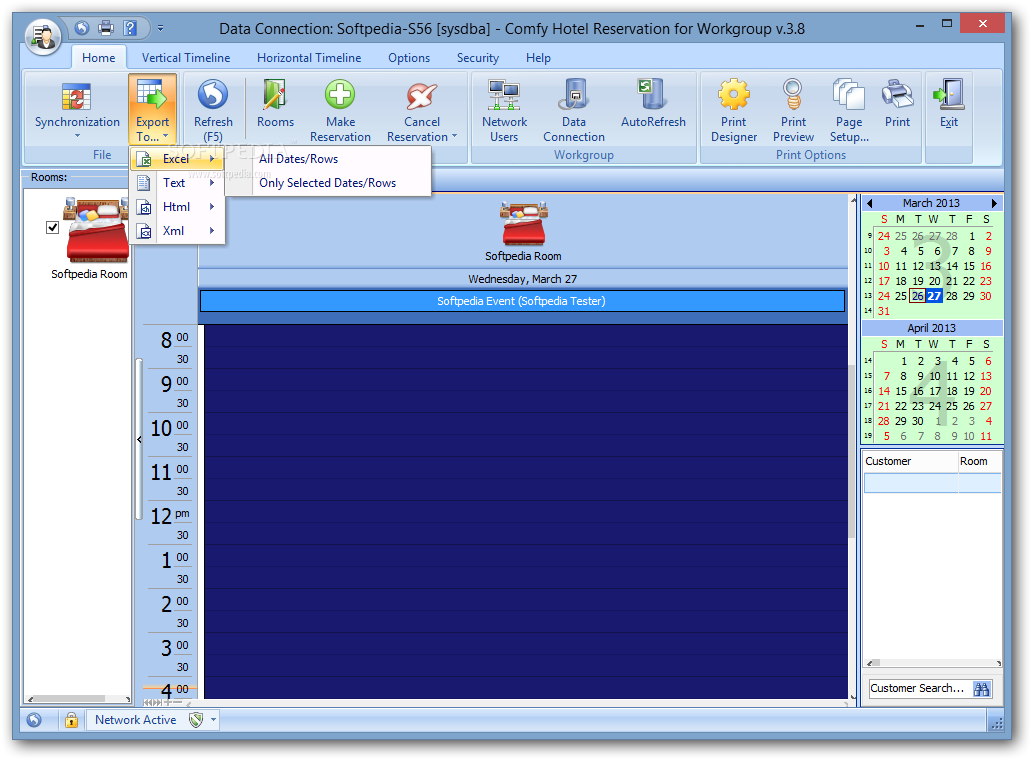Click quick access help icon

point(130,28)
